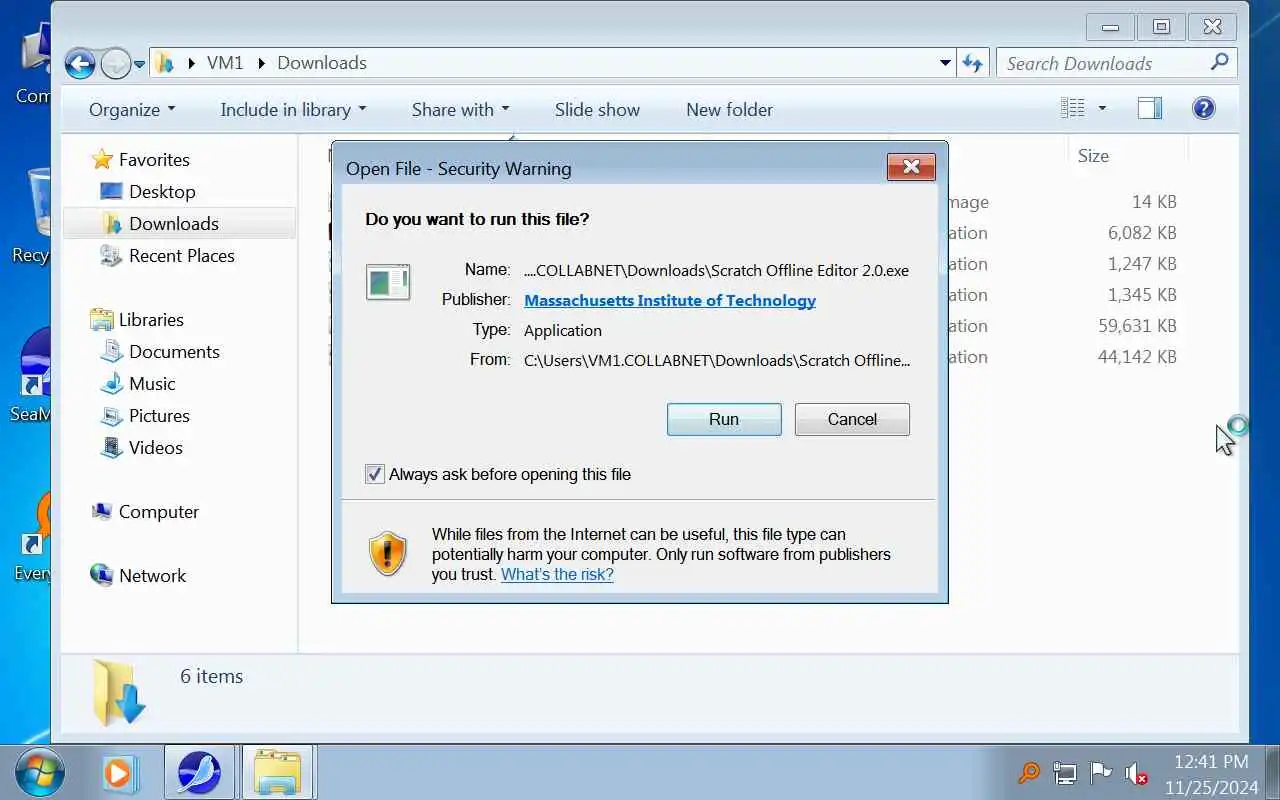The height and width of the screenshot is (800, 1280).
Task: Click Downloads in the address breadcrumb
Action: 322,62
